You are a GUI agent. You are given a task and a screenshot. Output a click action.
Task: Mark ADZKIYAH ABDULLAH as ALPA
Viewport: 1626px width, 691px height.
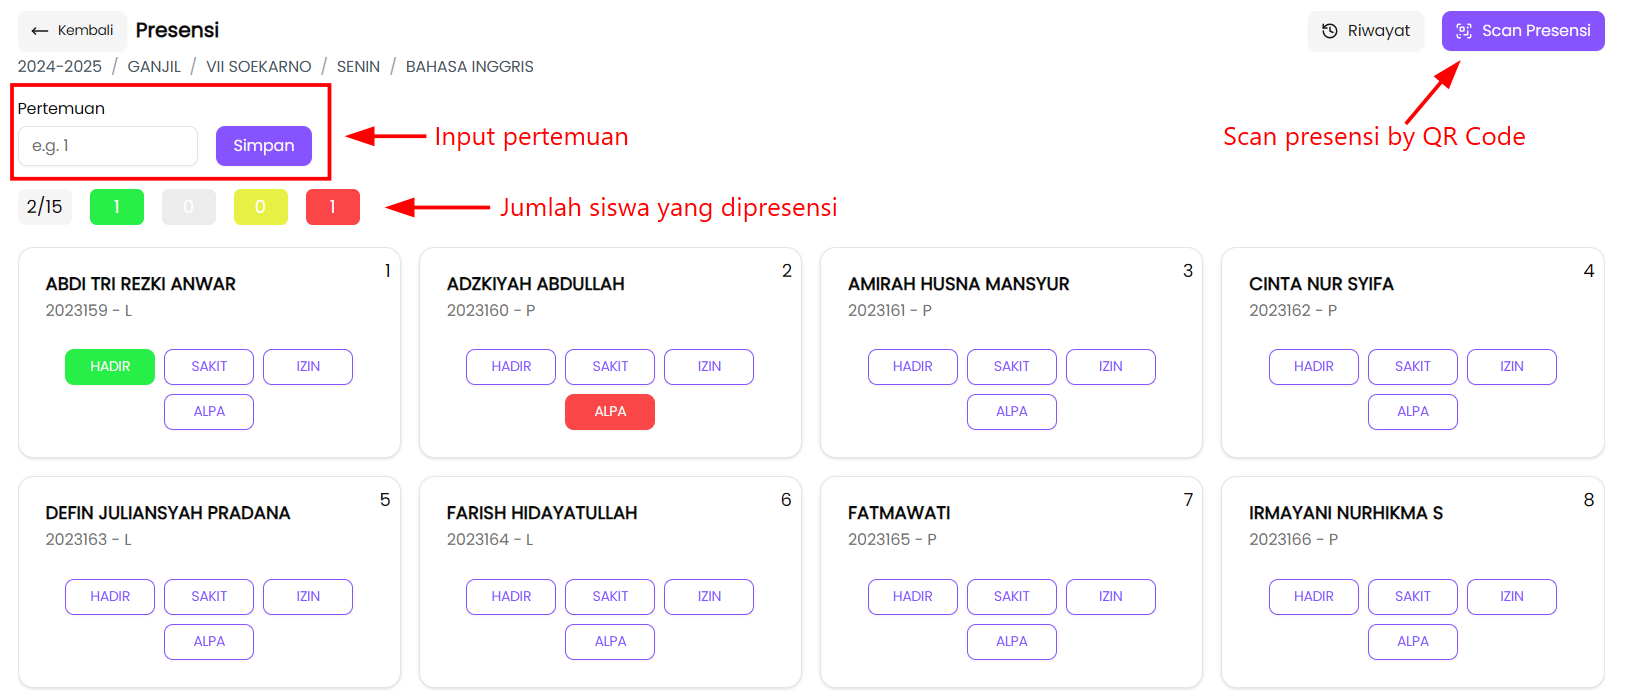(610, 411)
